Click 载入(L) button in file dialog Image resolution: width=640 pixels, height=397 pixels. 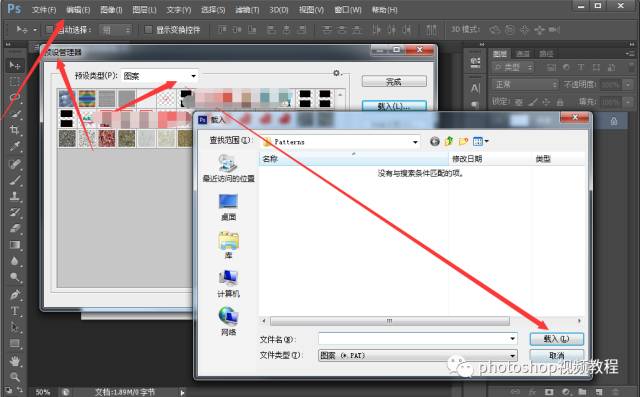(x=556, y=339)
